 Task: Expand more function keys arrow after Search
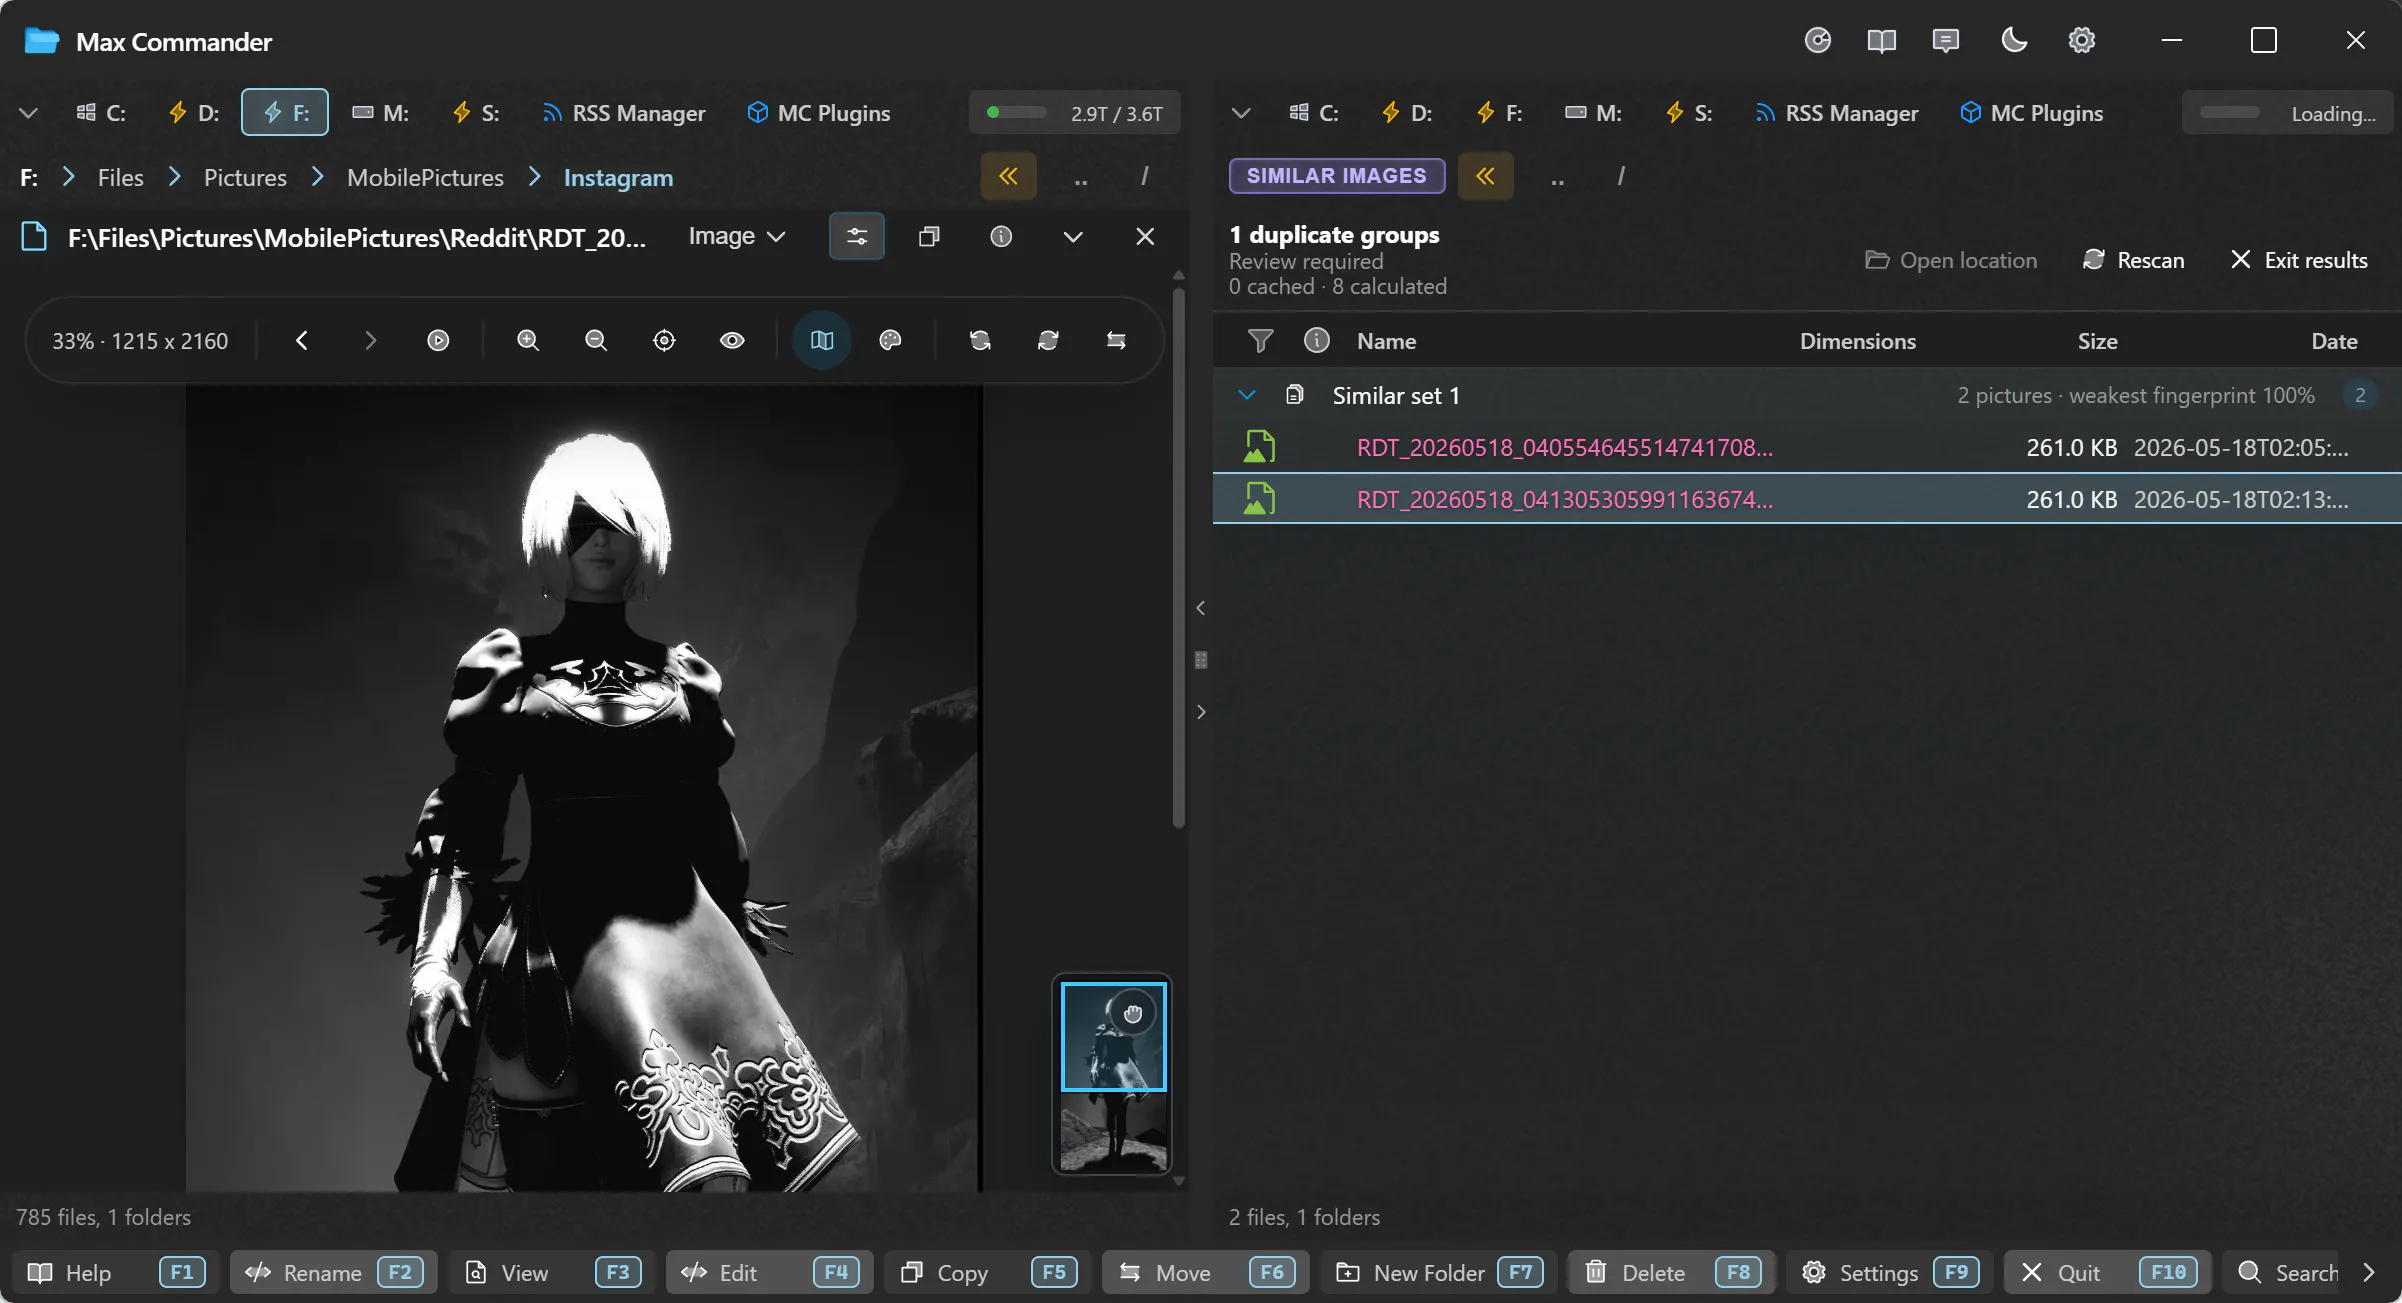pos(2368,1272)
